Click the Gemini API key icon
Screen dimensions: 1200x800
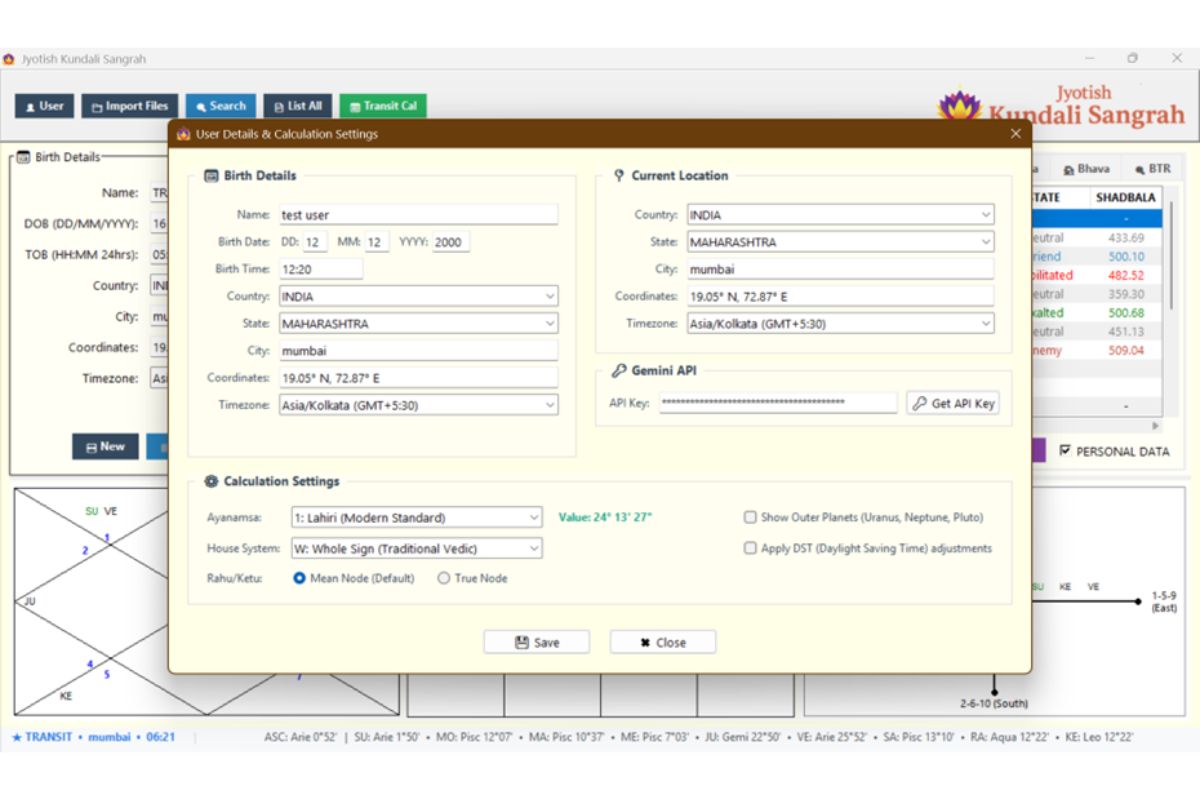(619, 370)
